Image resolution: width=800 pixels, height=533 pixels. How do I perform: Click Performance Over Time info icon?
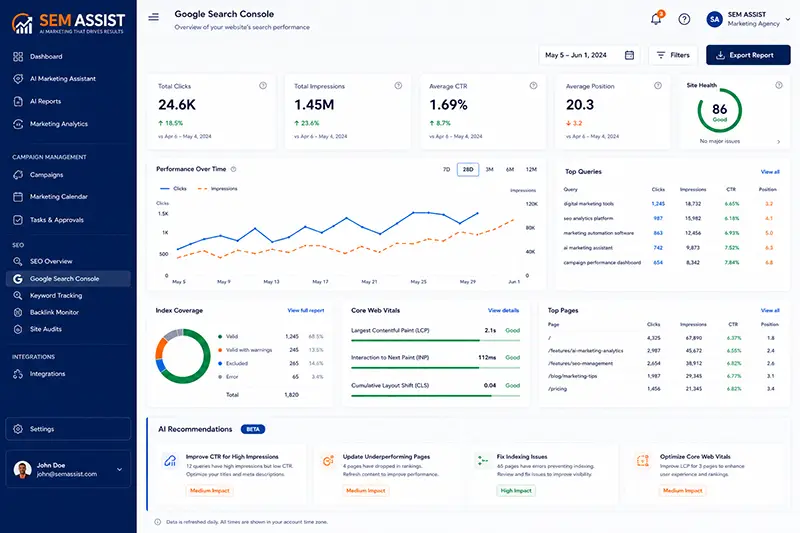tap(233, 169)
